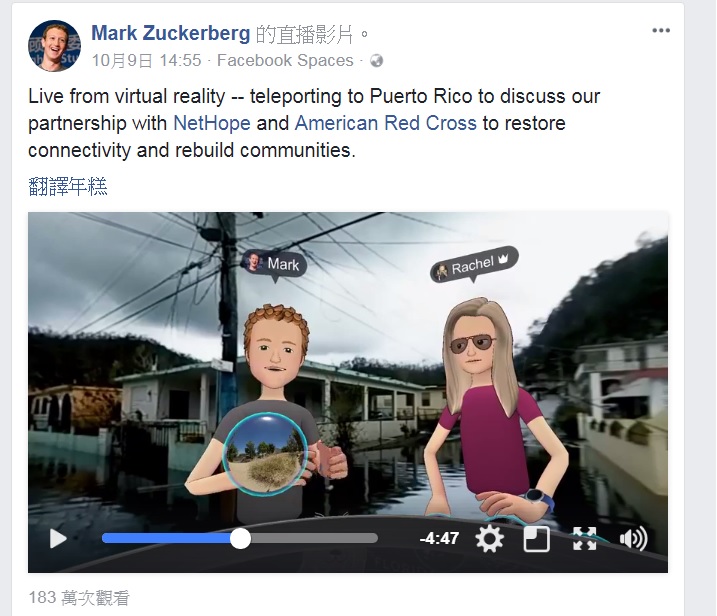Mute the video volume

(633, 539)
